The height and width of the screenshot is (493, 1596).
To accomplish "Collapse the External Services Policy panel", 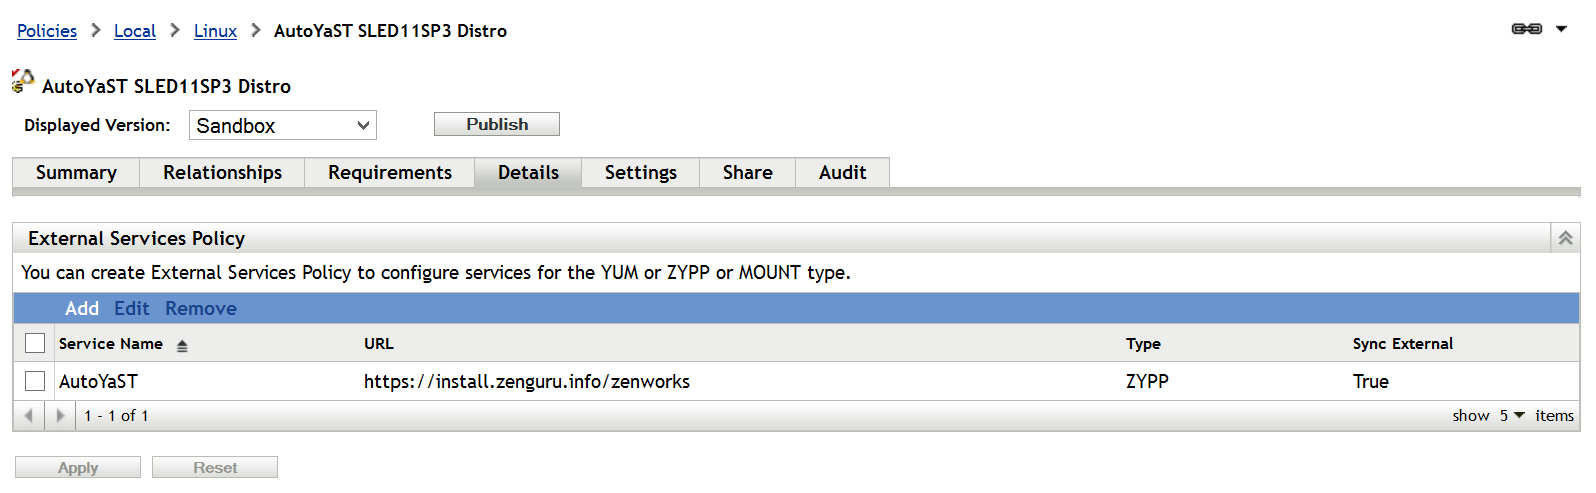I will coord(1565,238).
